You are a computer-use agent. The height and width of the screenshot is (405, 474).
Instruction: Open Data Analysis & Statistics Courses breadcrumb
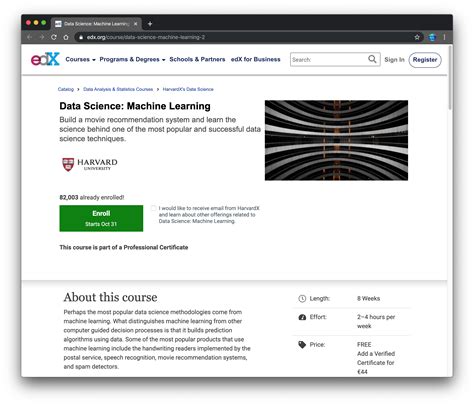click(x=118, y=89)
